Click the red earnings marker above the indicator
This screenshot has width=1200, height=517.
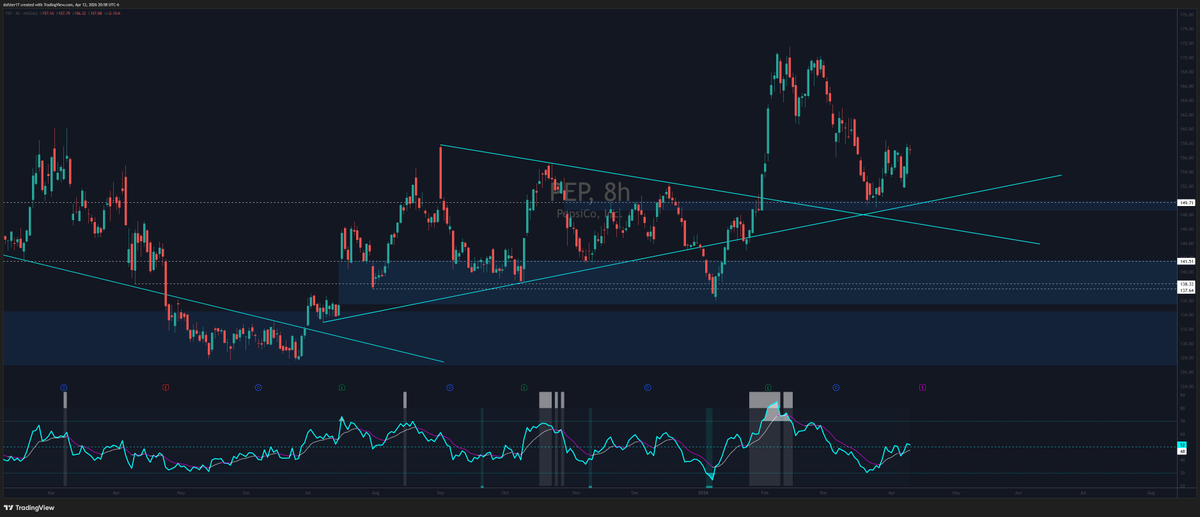coord(166,386)
